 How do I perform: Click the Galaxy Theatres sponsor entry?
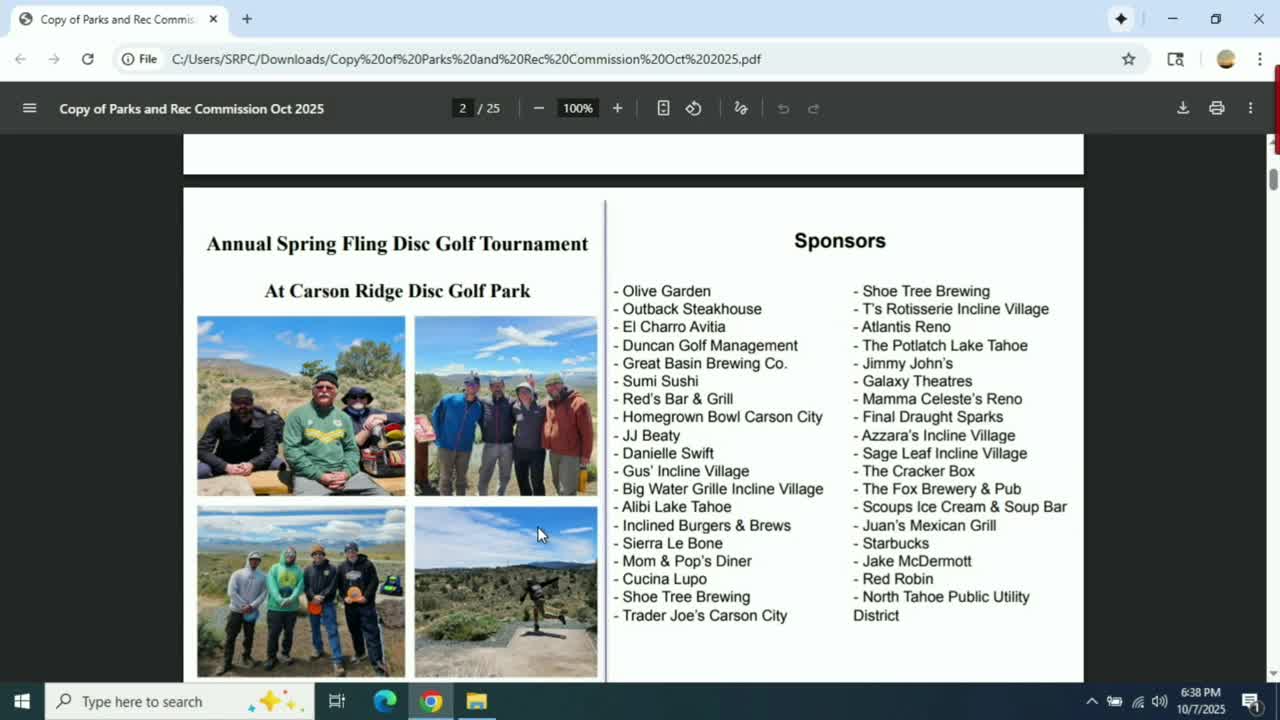click(913, 381)
